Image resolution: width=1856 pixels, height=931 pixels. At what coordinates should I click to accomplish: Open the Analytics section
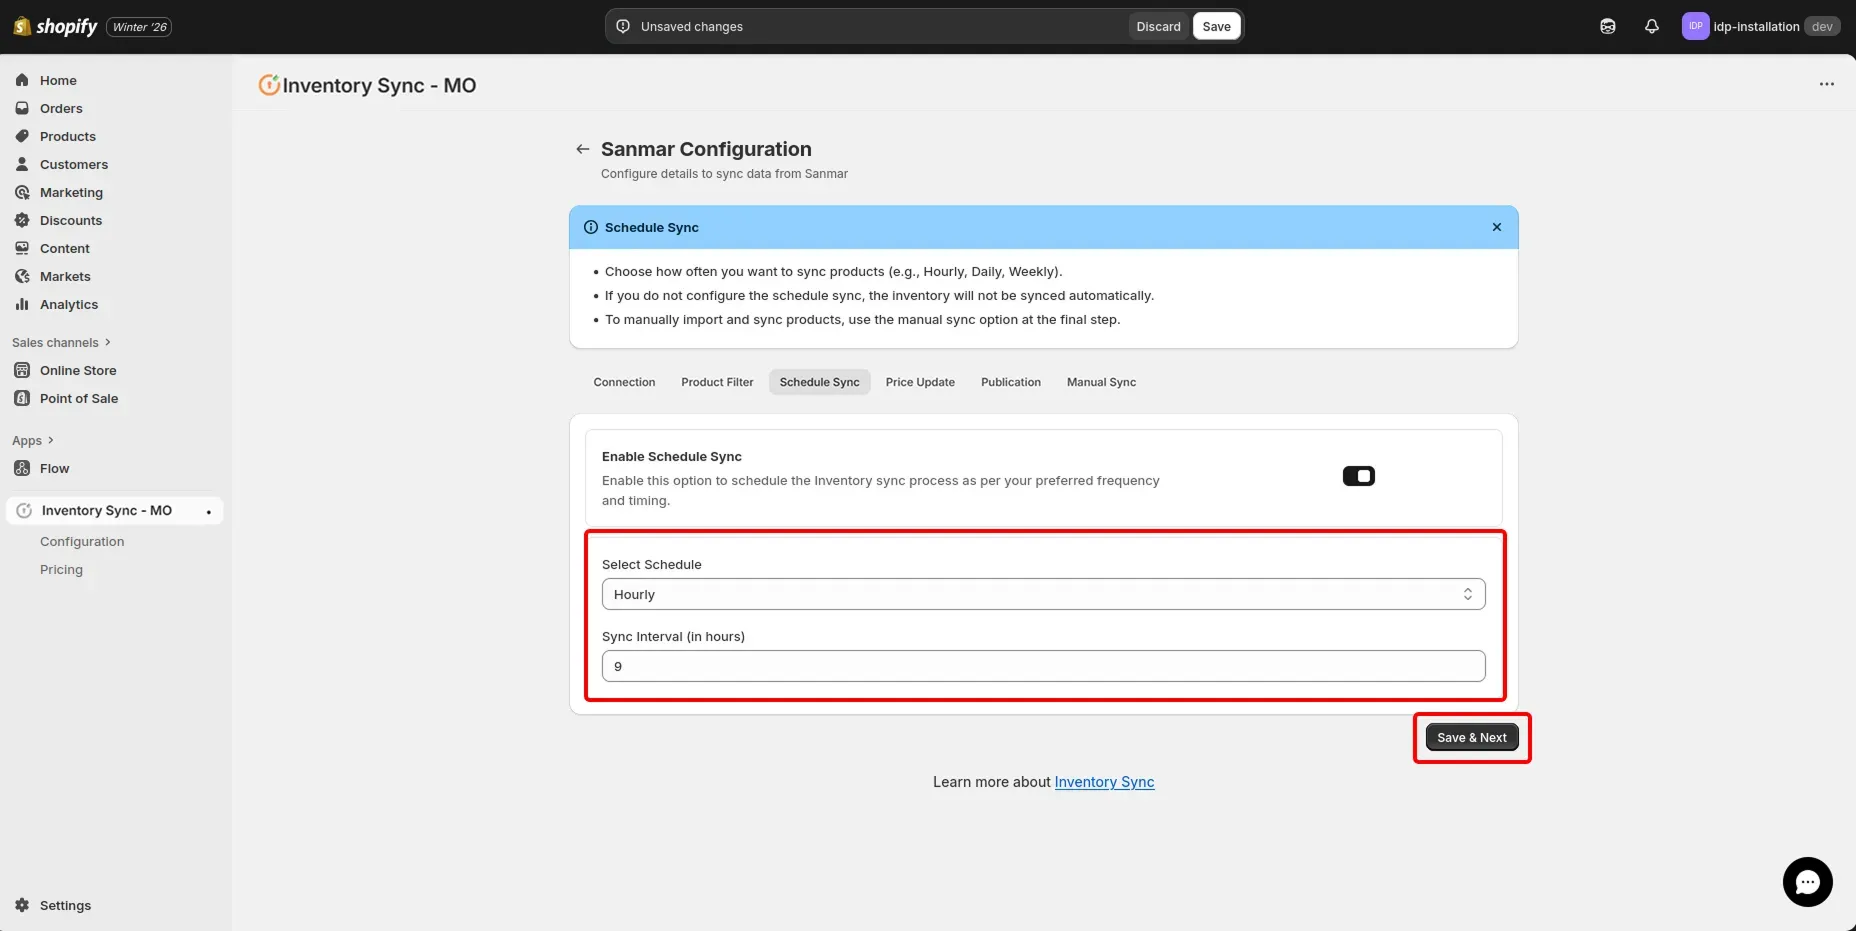(x=68, y=304)
